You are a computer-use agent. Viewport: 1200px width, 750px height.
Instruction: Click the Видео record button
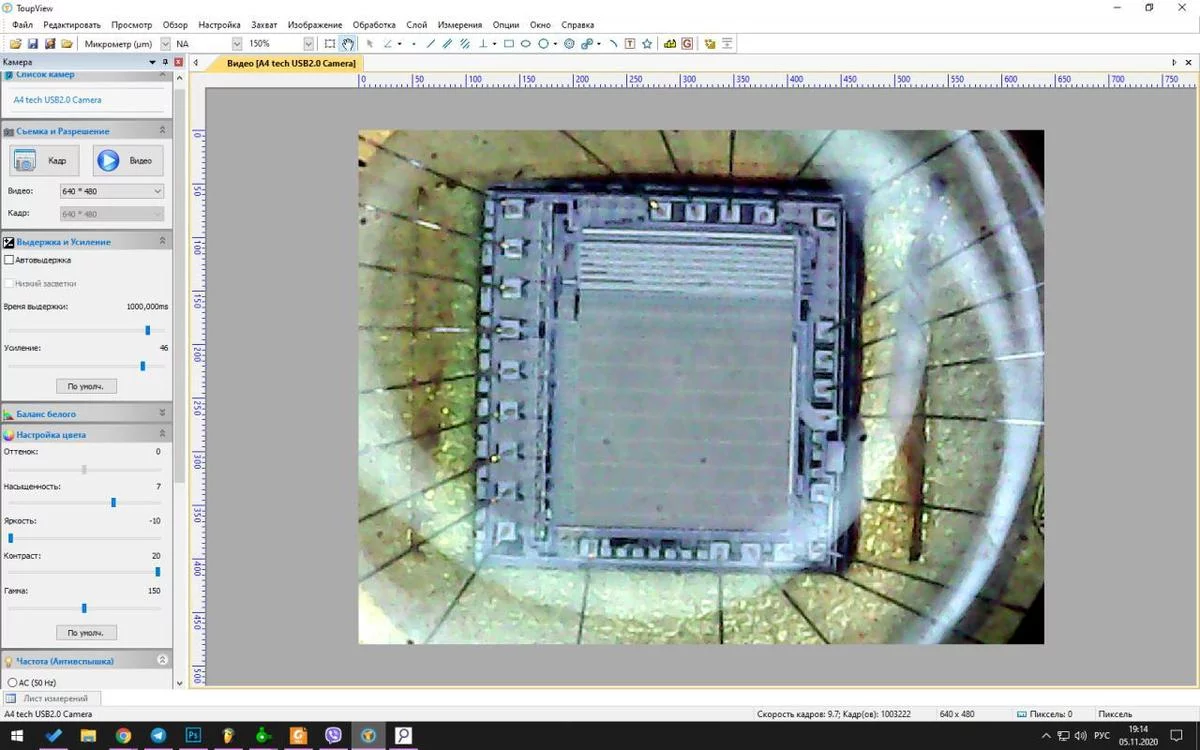click(128, 160)
